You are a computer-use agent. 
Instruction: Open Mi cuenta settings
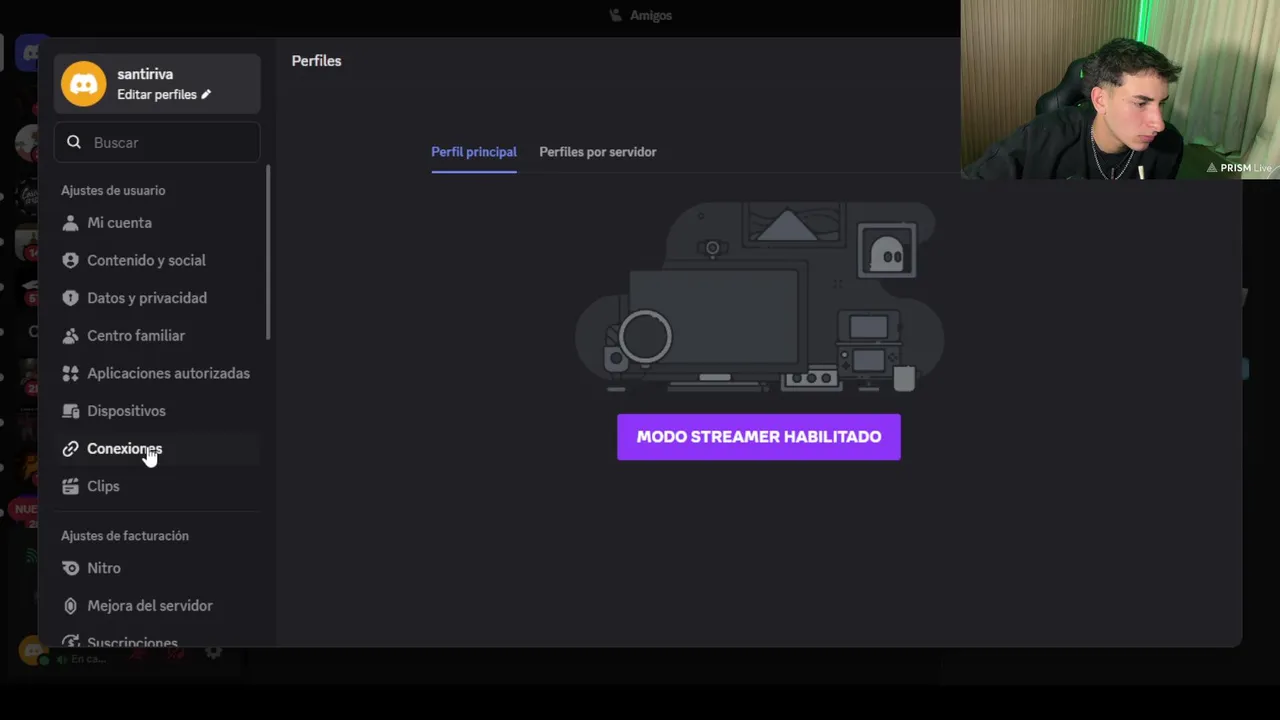click(158, 222)
